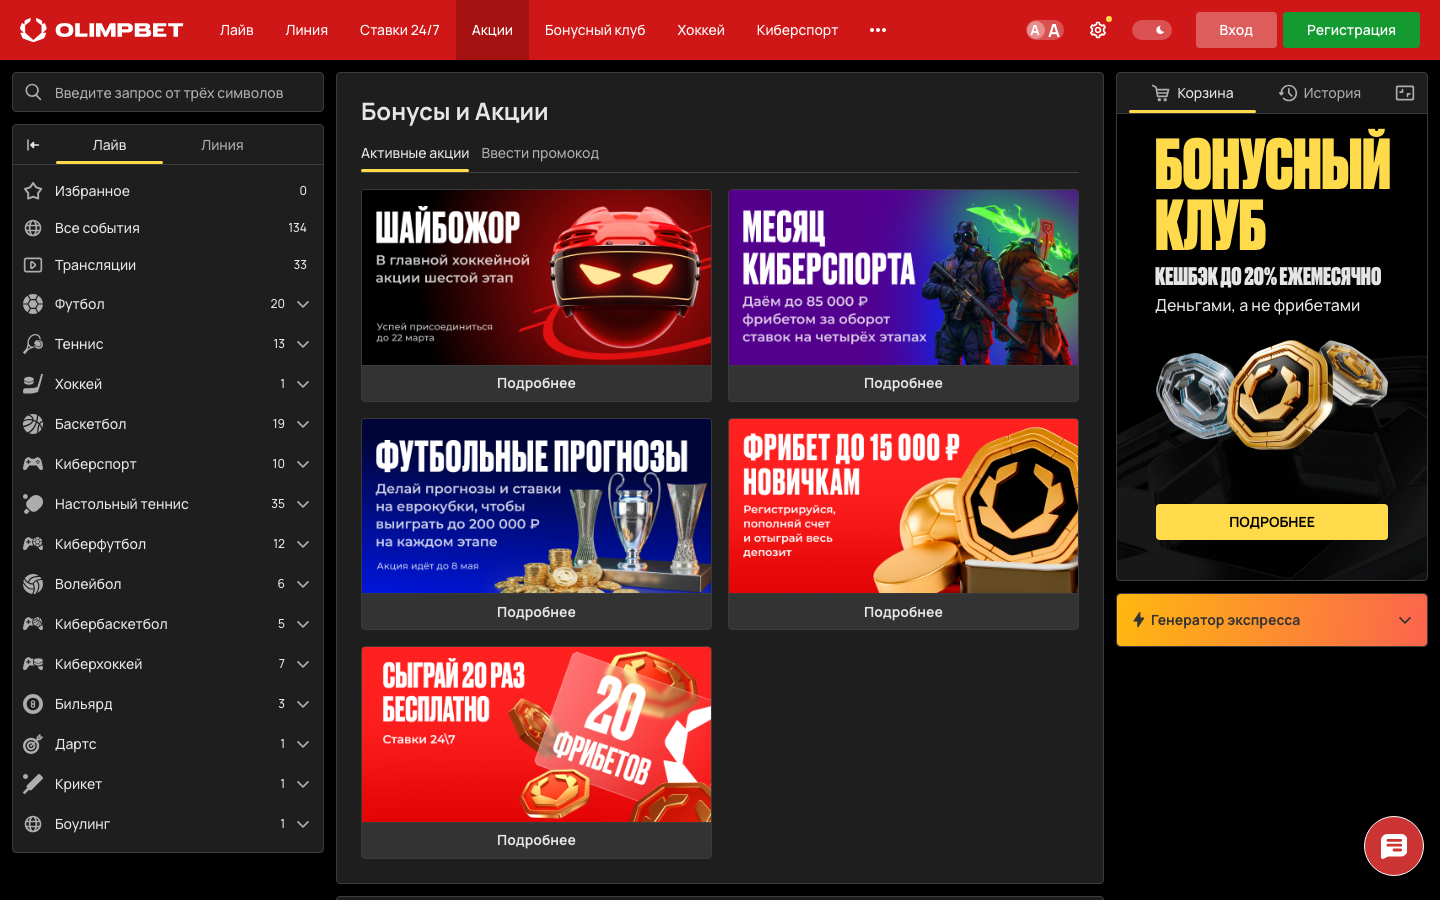Viewport: 1440px width, 900px height.
Task: Click the Вход login button
Action: tap(1236, 30)
